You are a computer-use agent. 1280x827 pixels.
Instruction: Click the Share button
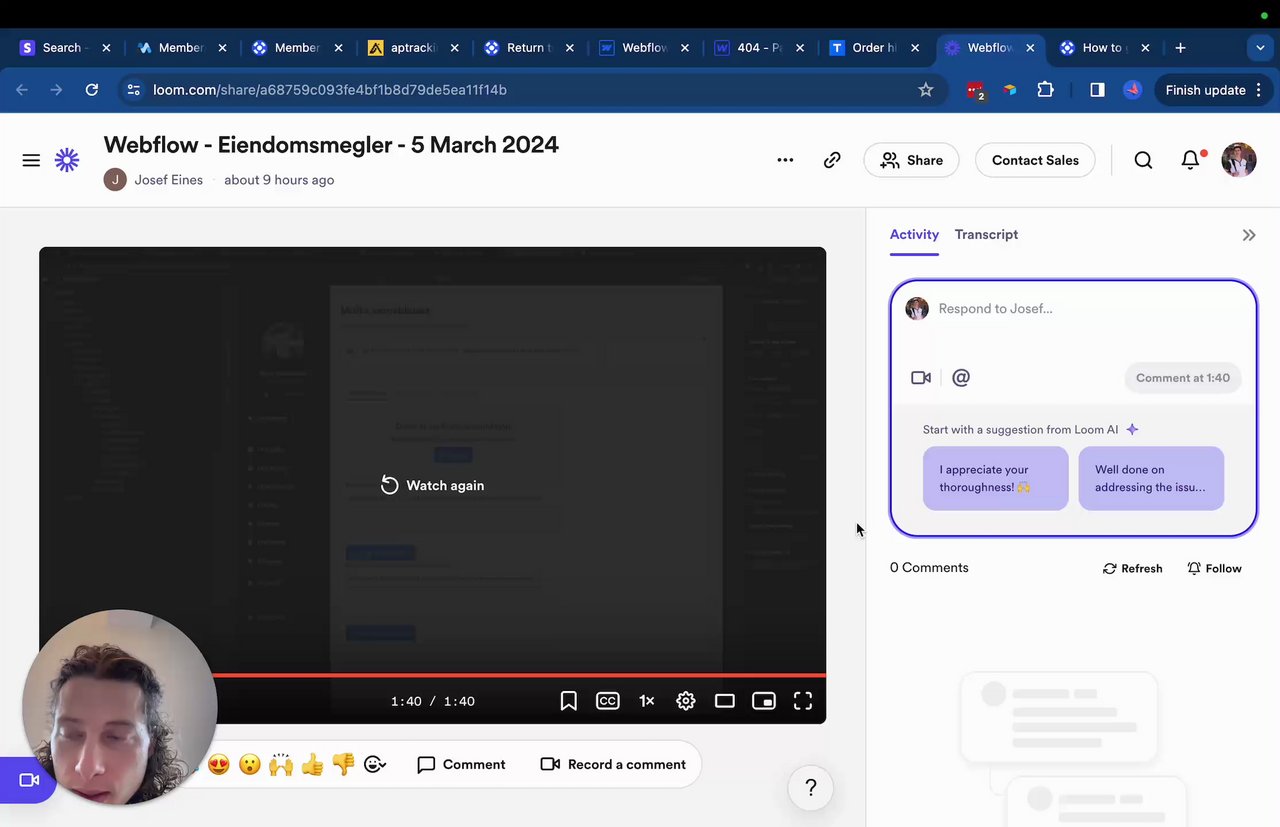[x=911, y=160]
